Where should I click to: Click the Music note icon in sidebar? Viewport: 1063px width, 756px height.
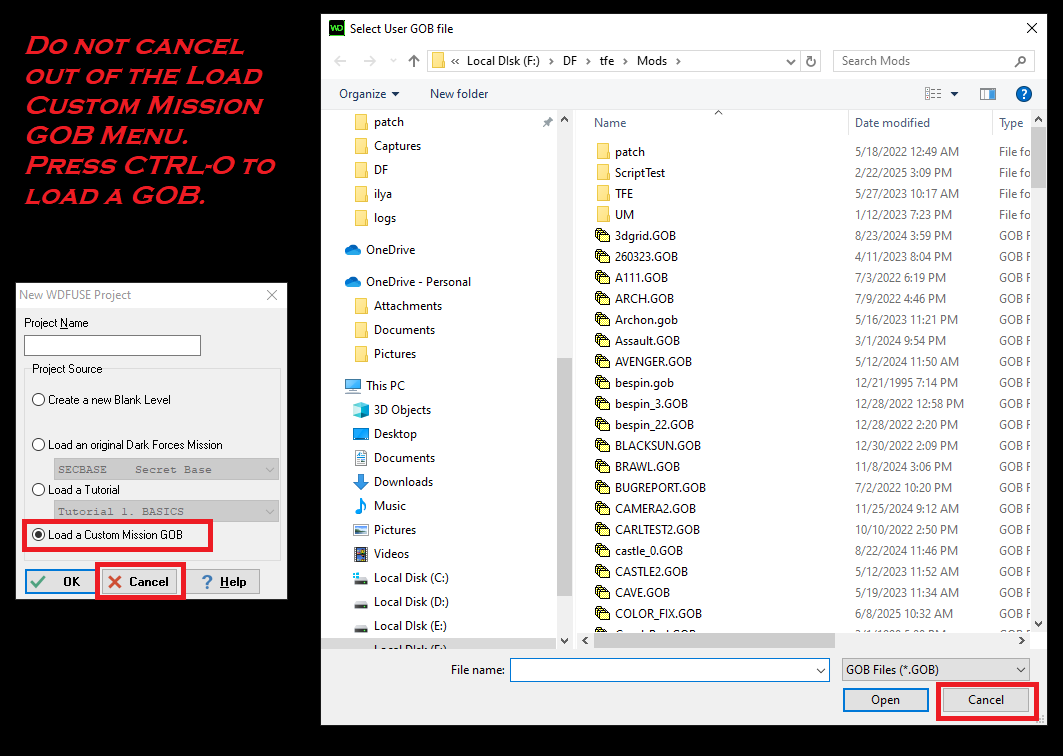[361, 506]
